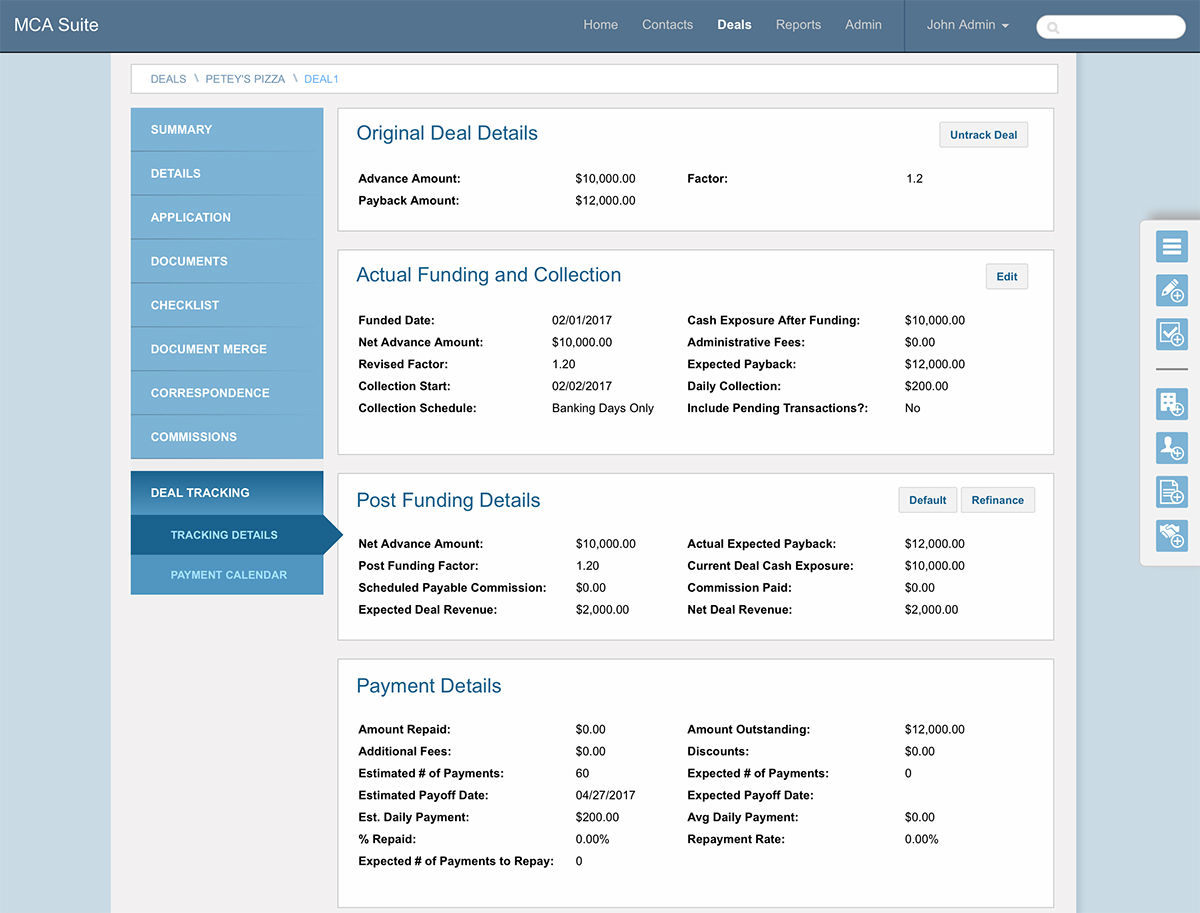The image size is (1200, 913).
Task: Open the Commissions sidebar tab
Action: click(227, 438)
